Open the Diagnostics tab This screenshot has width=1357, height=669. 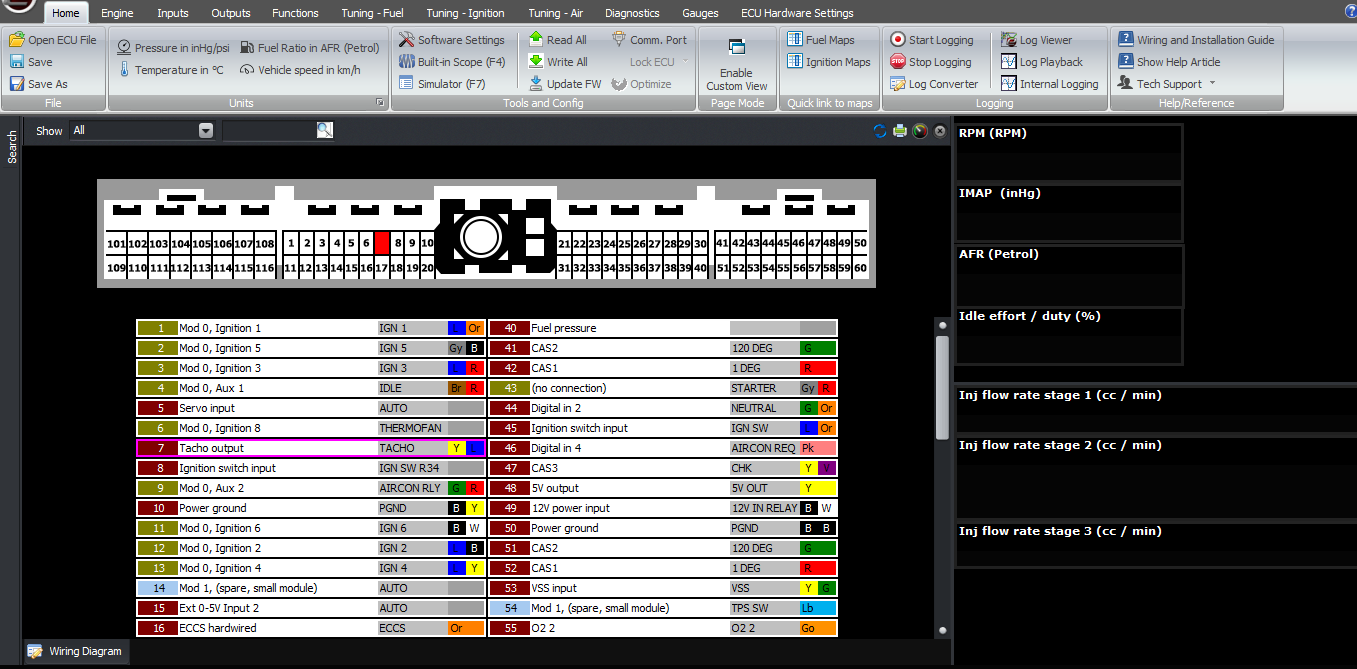pyautogui.click(x=632, y=13)
